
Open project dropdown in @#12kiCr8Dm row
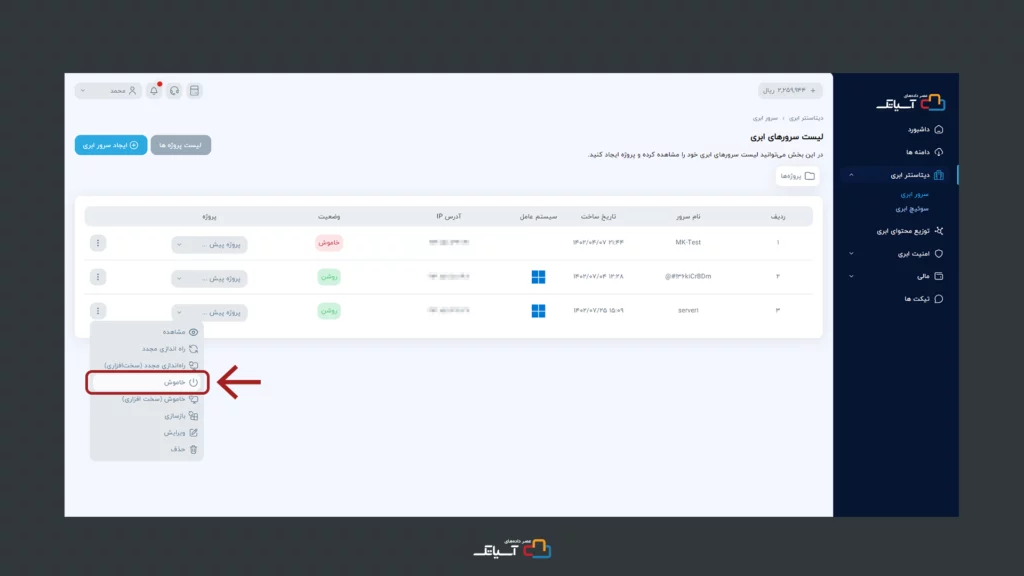click(x=209, y=278)
